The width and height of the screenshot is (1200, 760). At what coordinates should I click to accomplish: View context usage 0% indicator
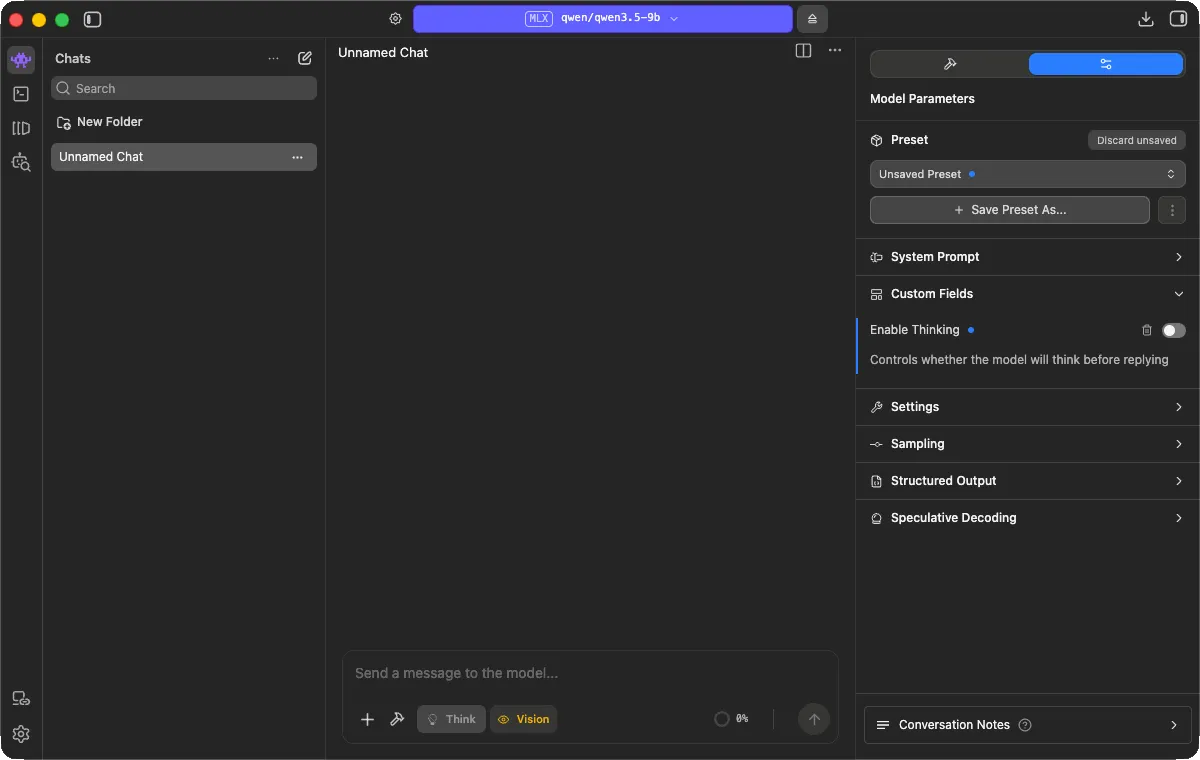tap(731, 719)
